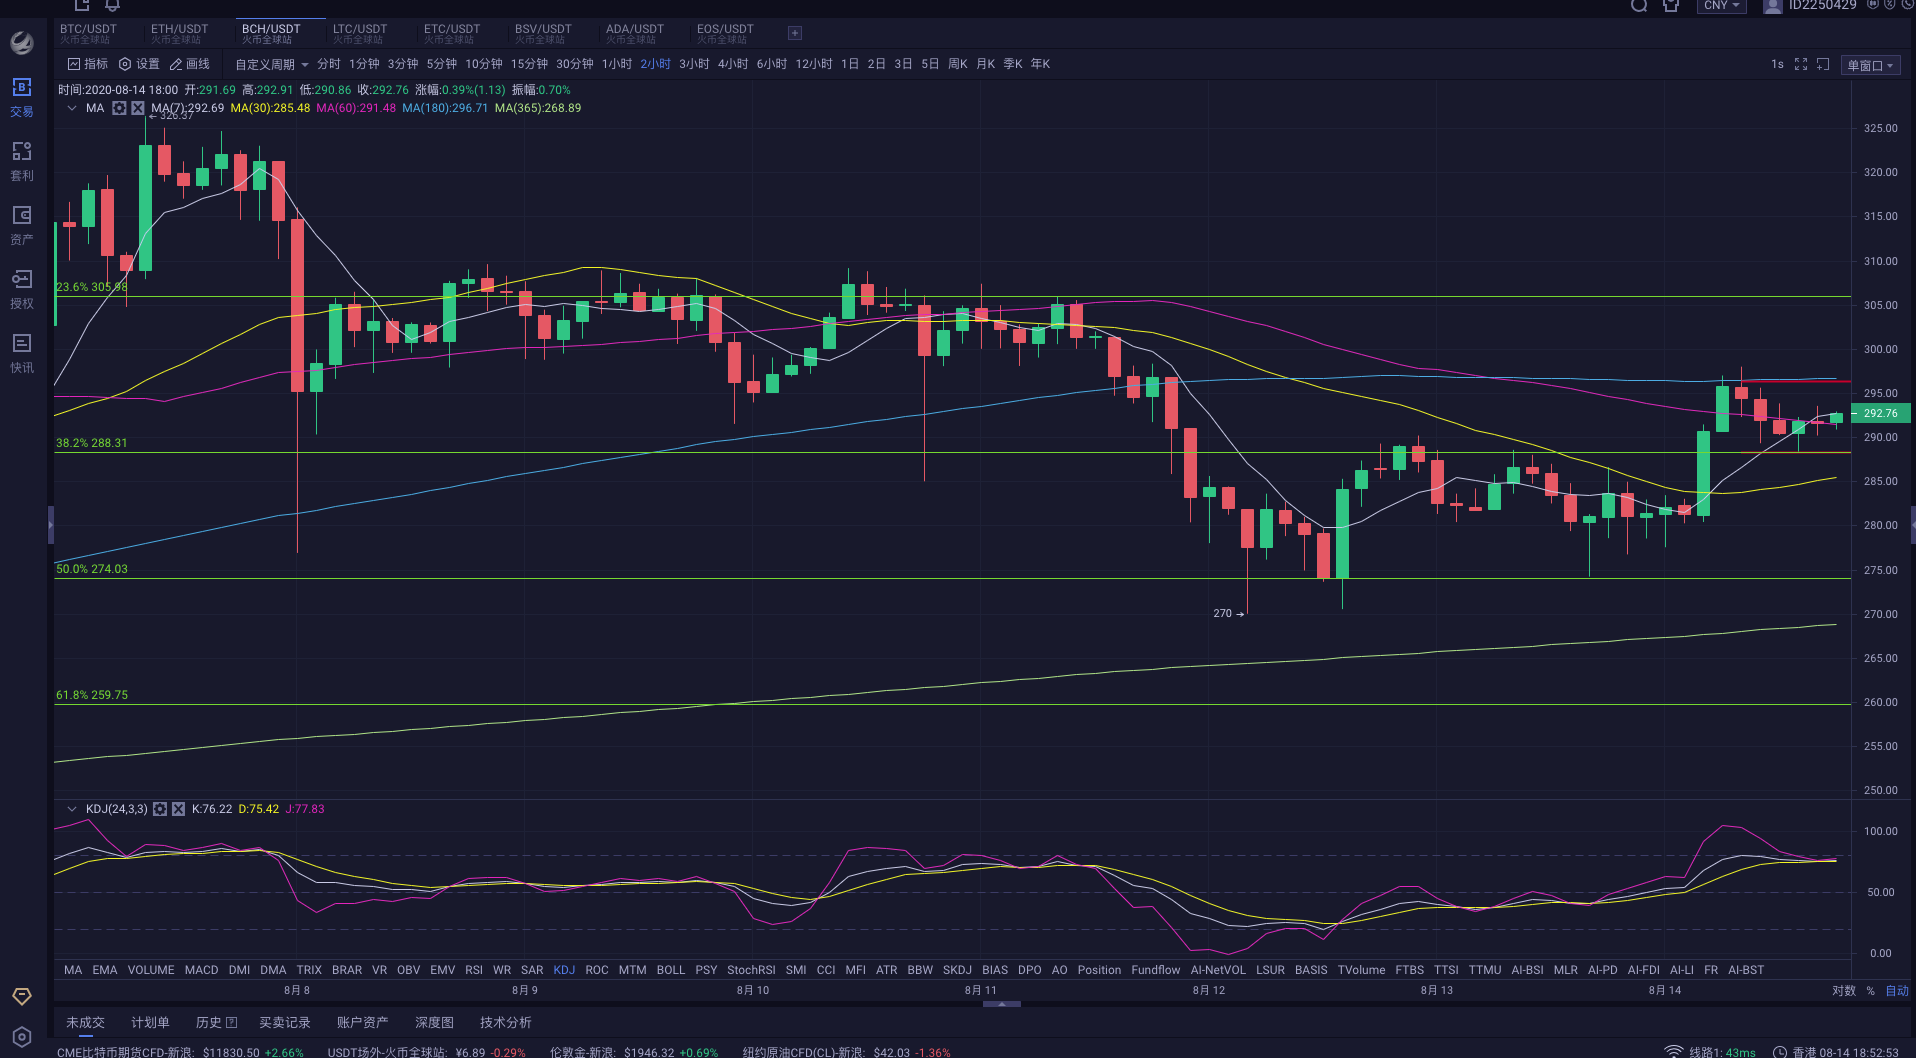
Task: Collapse the KDJ indicator panel chevron
Action: pos(71,809)
